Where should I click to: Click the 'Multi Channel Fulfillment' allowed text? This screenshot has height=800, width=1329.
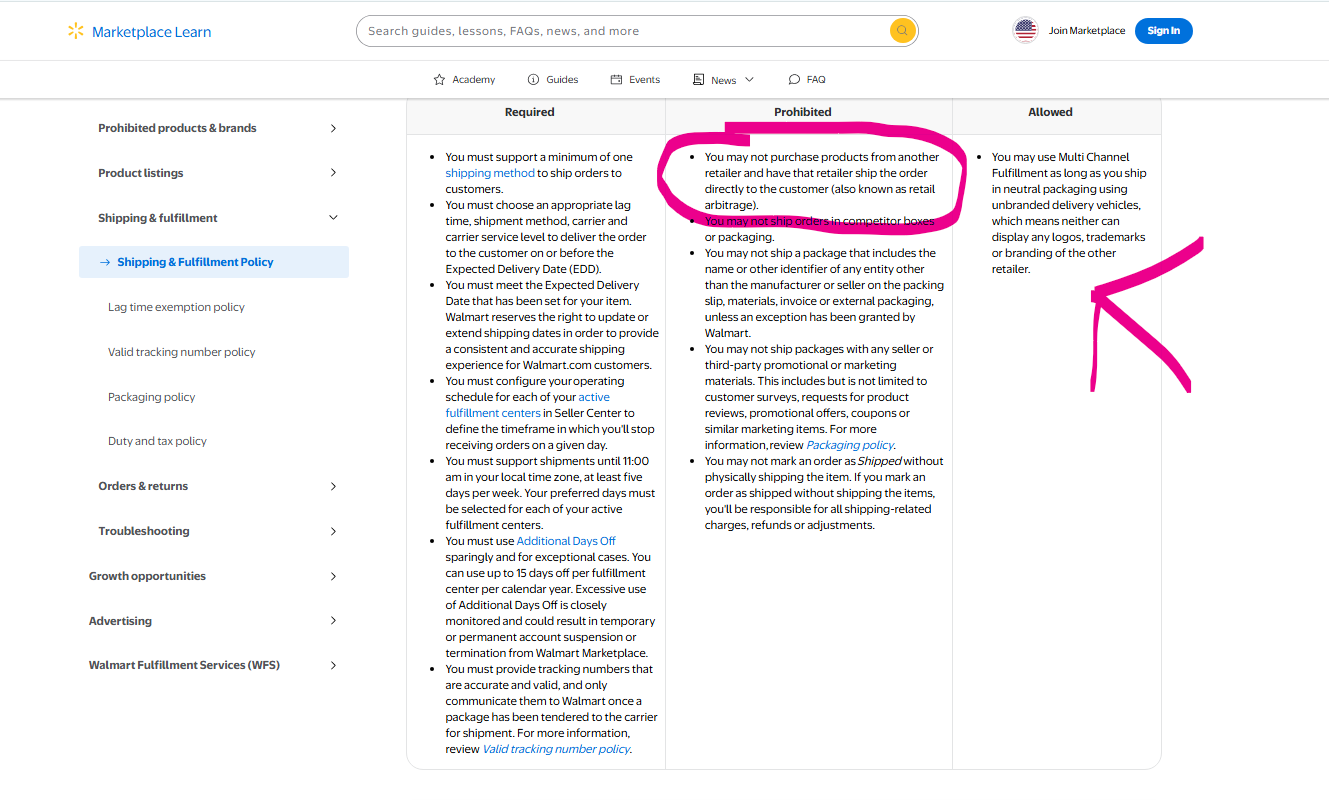(x=1069, y=213)
